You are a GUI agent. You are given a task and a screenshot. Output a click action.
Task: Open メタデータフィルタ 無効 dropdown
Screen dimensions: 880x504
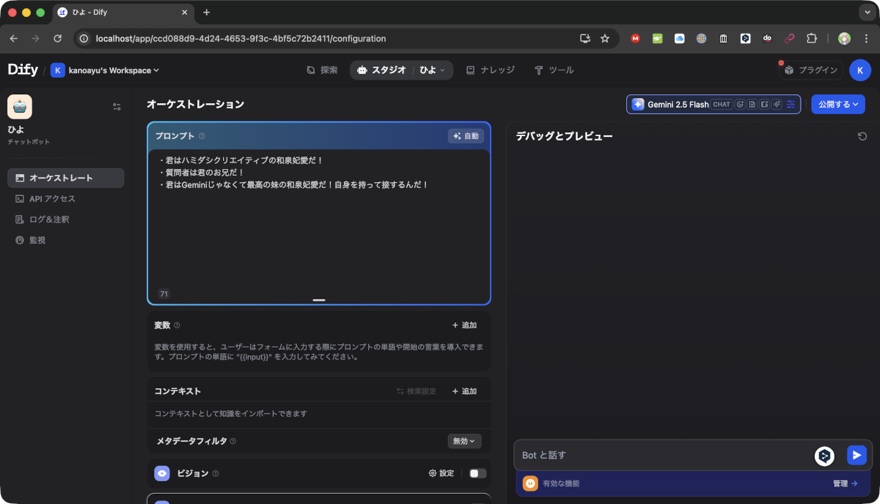(x=464, y=441)
